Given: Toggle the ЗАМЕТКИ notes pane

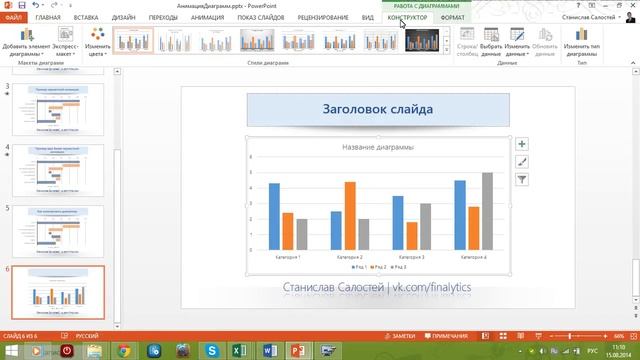Looking at the screenshot, I should coord(400,336).
